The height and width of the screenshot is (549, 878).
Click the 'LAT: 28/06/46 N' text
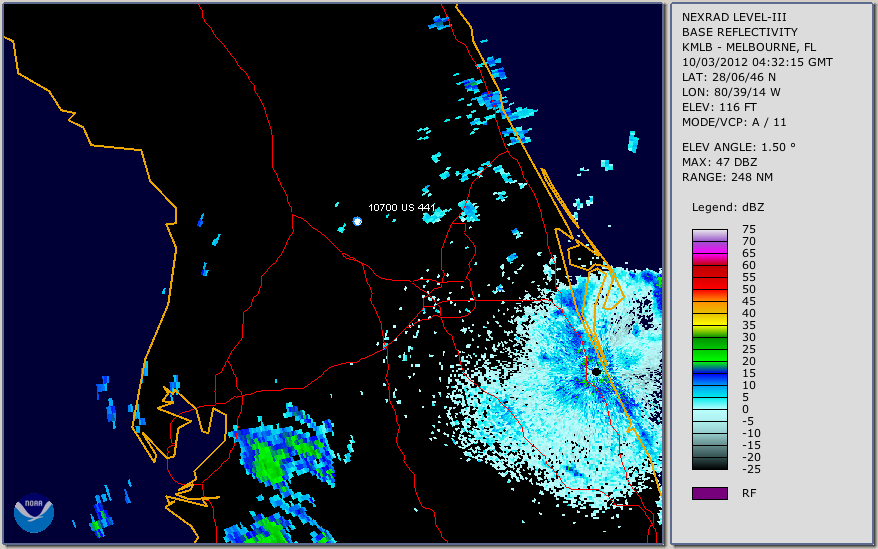tap(728, 77)
